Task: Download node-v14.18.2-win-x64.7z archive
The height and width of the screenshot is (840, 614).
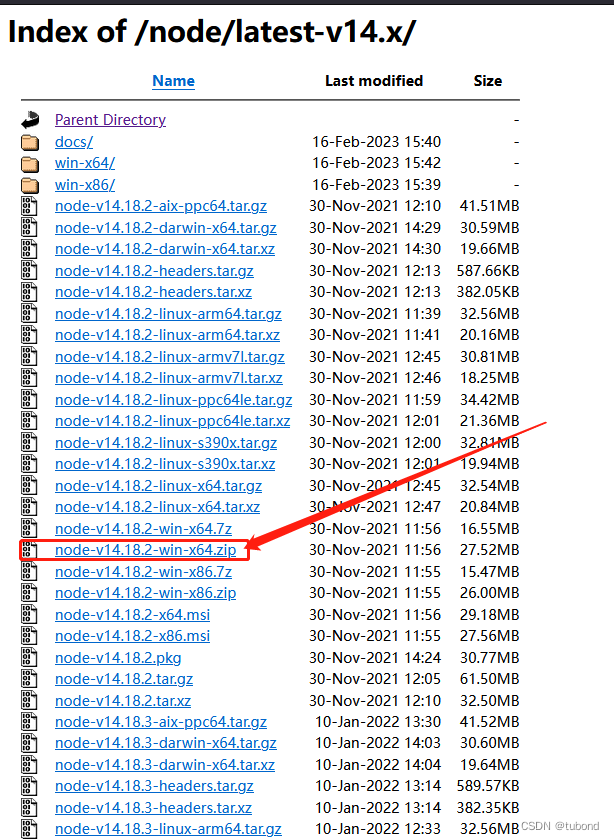Action: (x=143, y=529)
